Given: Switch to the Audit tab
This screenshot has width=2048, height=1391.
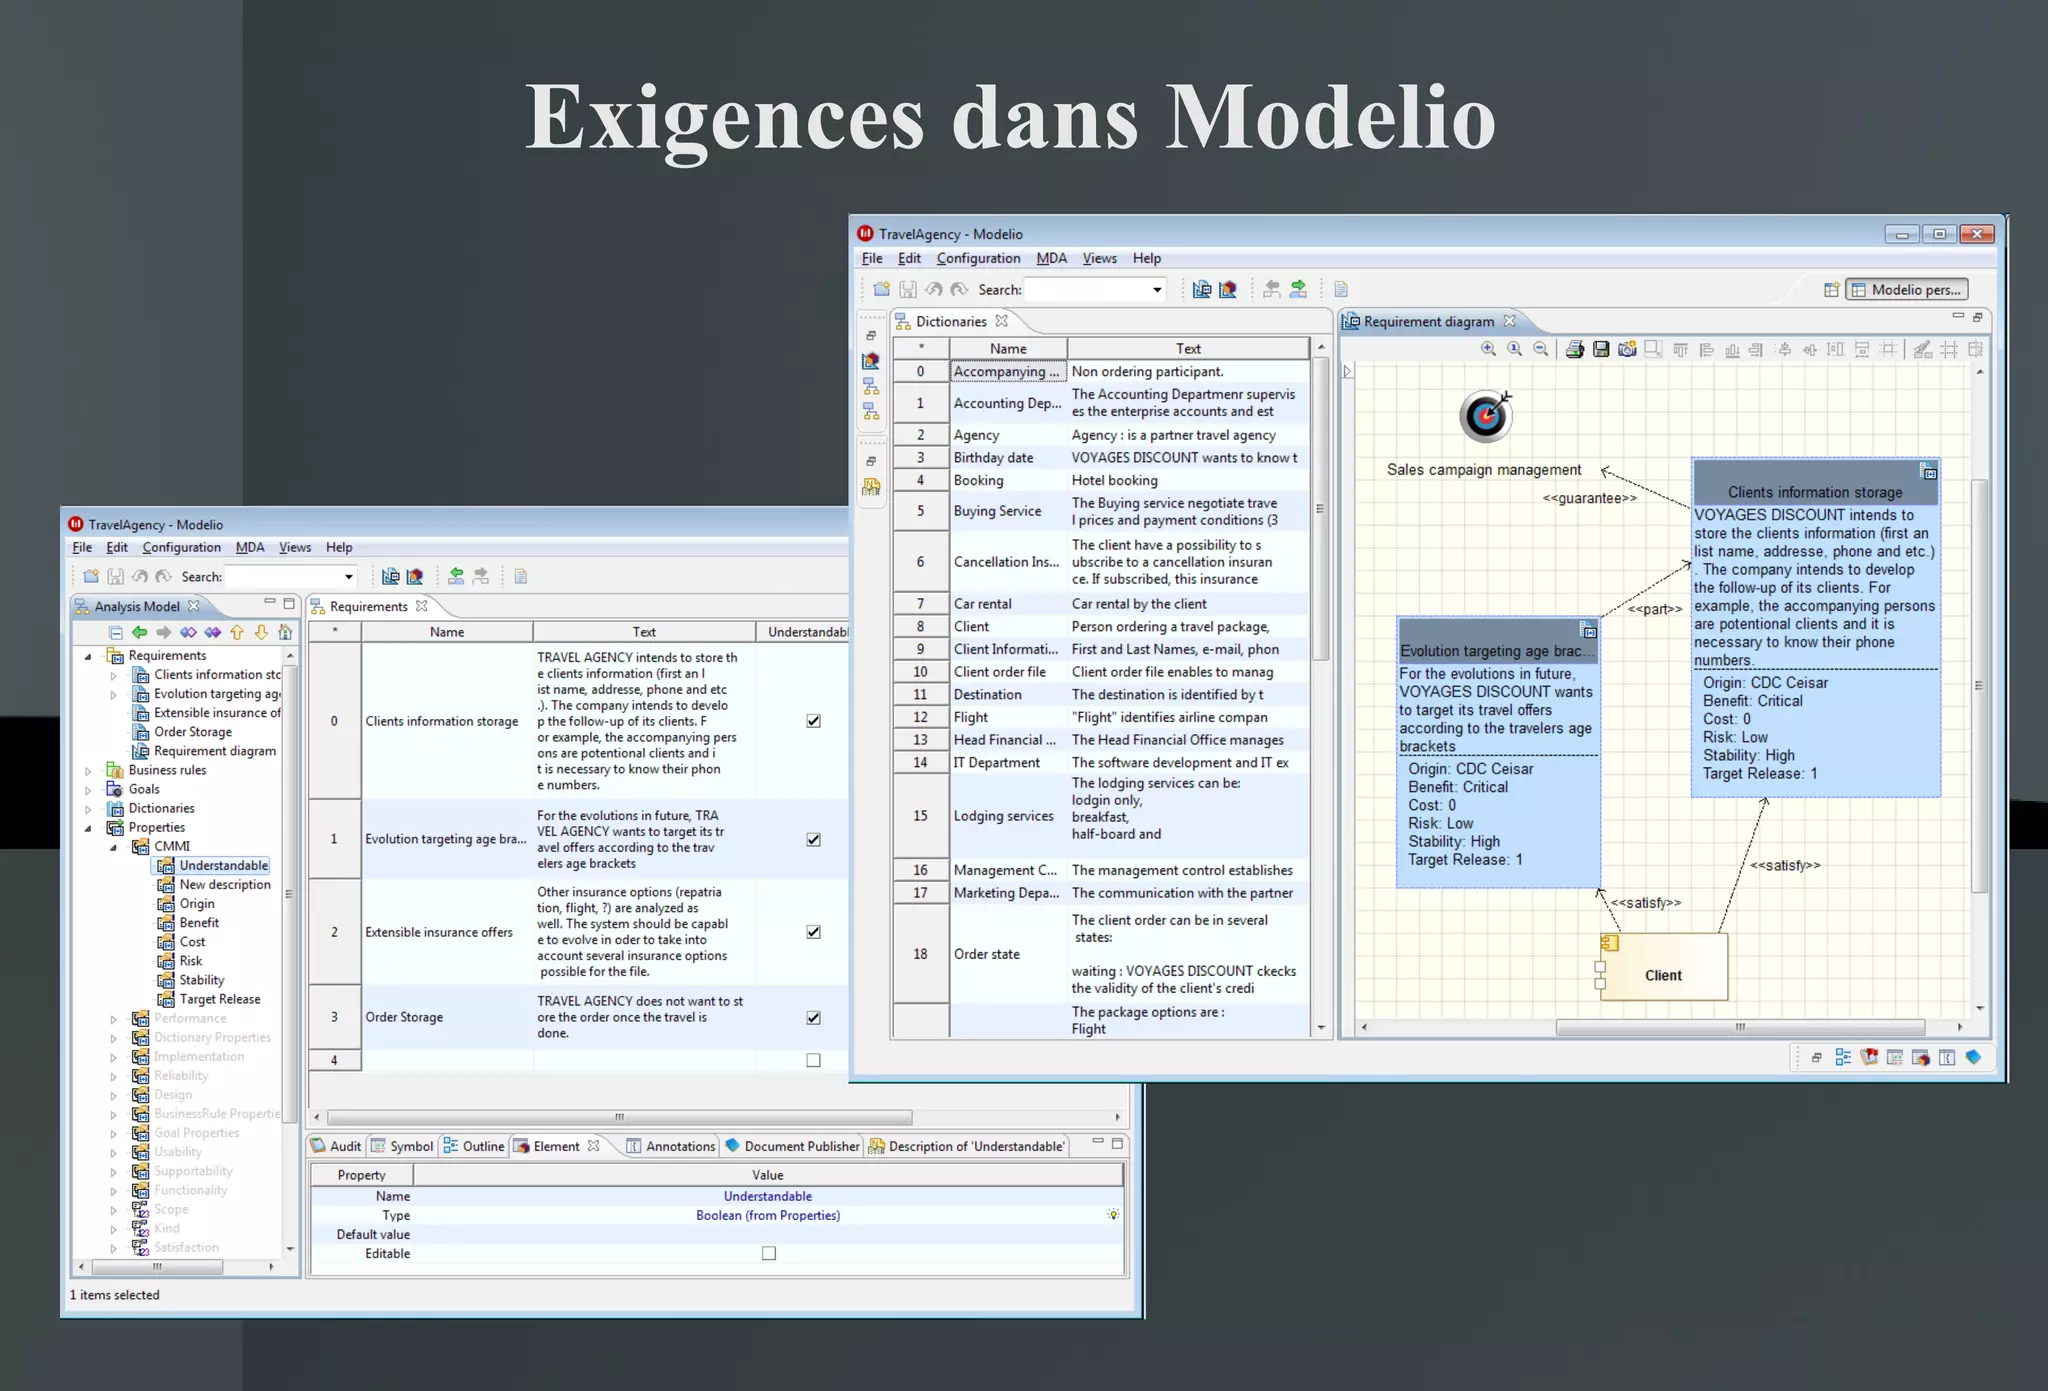Looking at the screenshot, I should click(x=336, y=1146).
